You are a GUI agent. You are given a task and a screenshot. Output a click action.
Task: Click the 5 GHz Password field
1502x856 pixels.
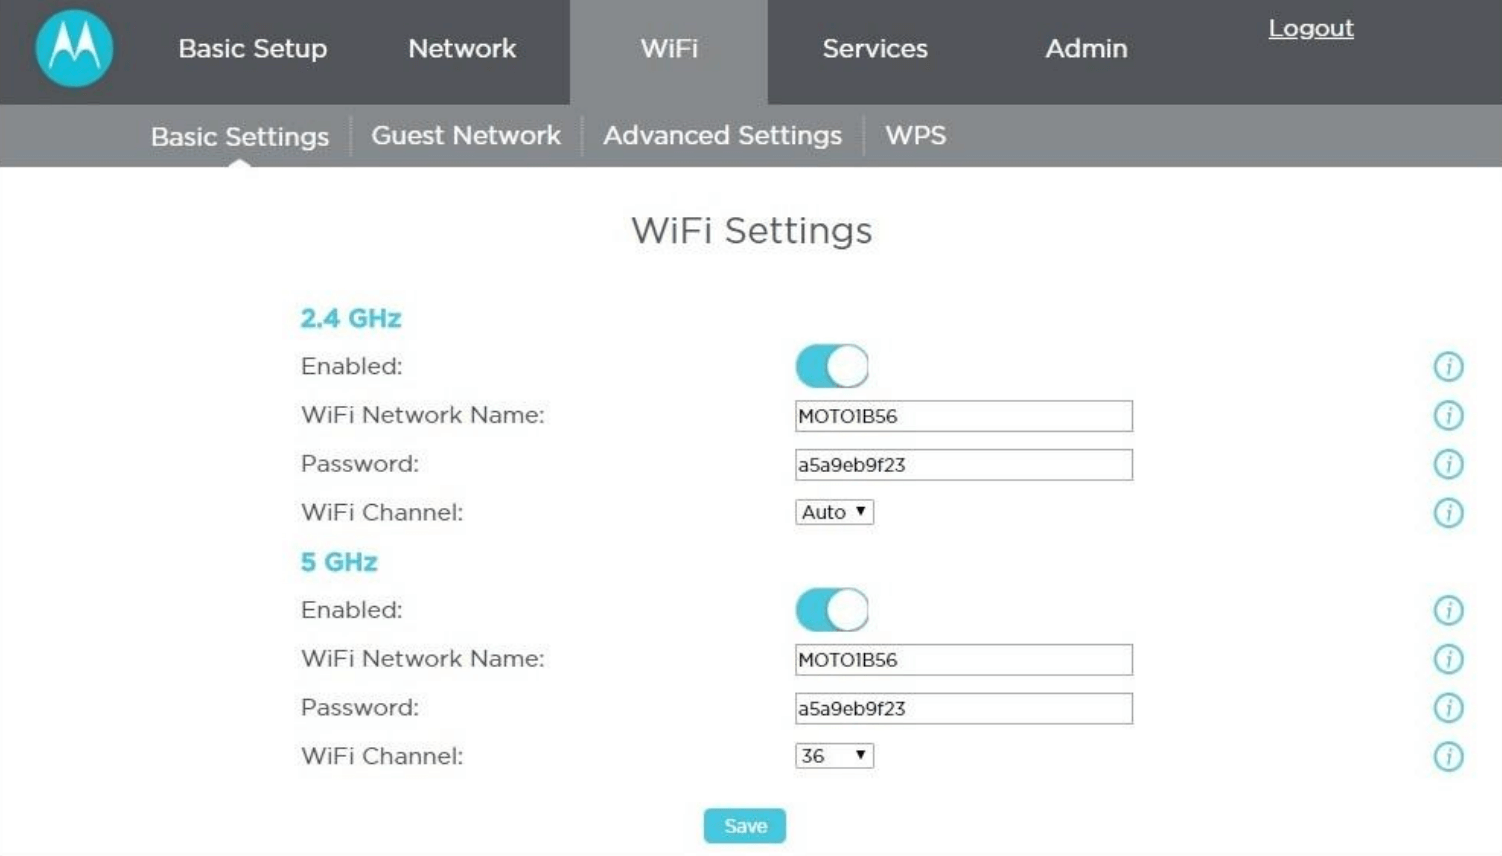point(963,708)
